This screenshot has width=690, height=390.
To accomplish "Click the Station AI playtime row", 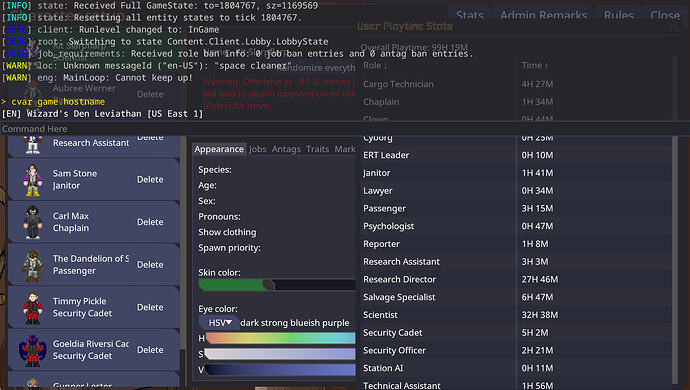I will click(517, 368).
